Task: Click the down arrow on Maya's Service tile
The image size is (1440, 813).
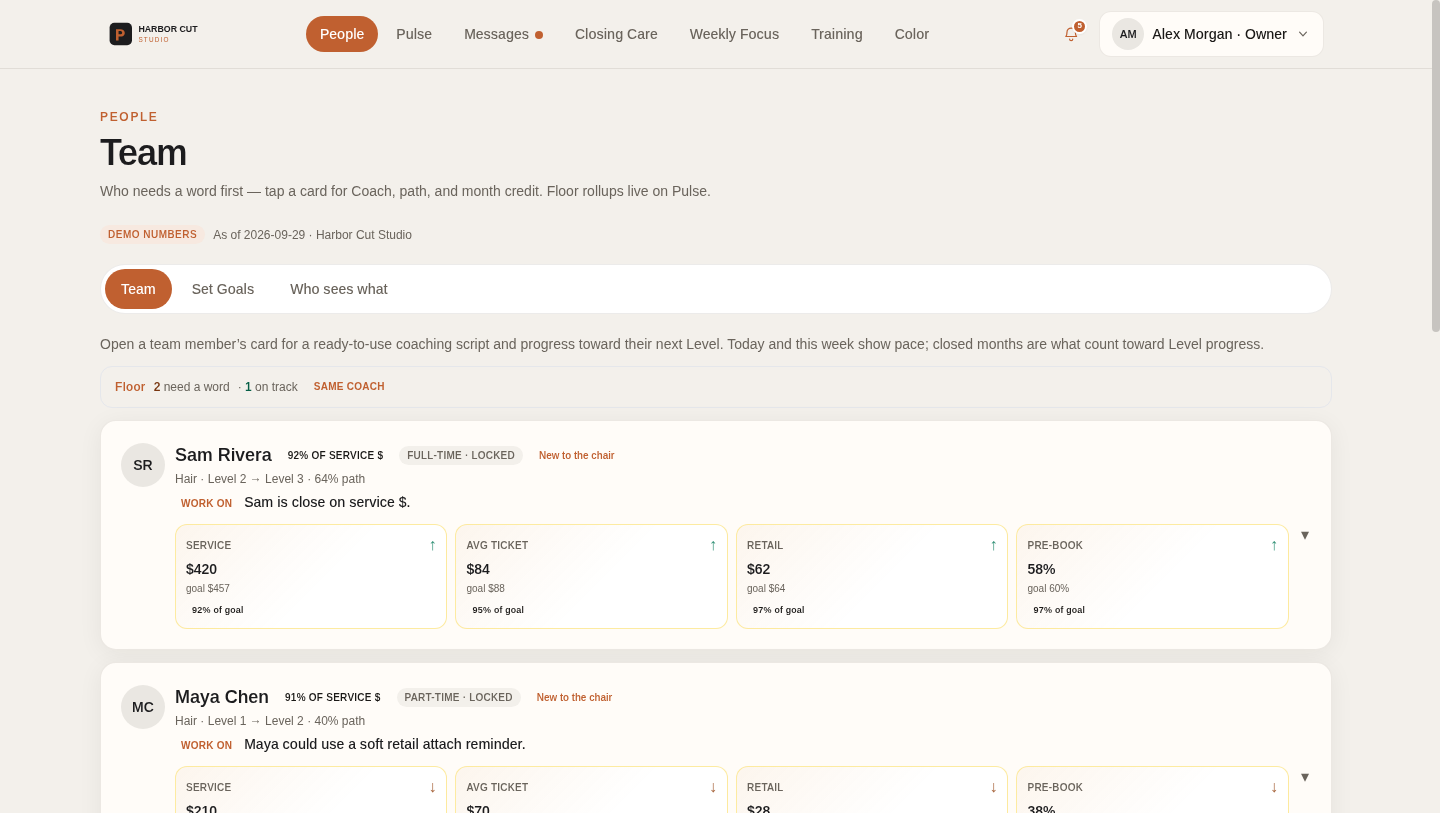Action: point(432,787)
